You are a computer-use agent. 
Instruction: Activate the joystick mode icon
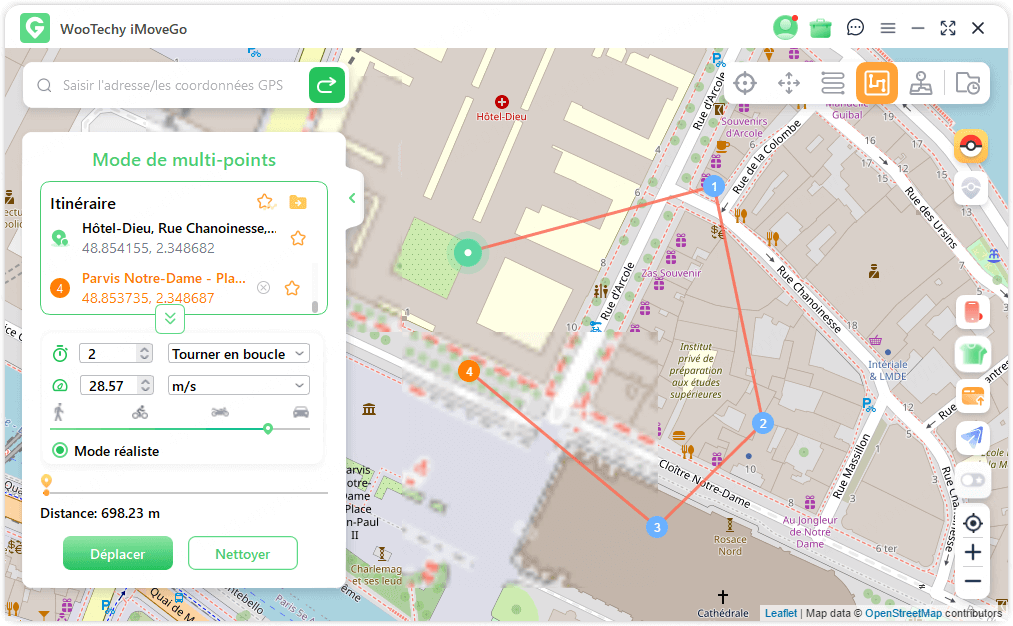921,83
